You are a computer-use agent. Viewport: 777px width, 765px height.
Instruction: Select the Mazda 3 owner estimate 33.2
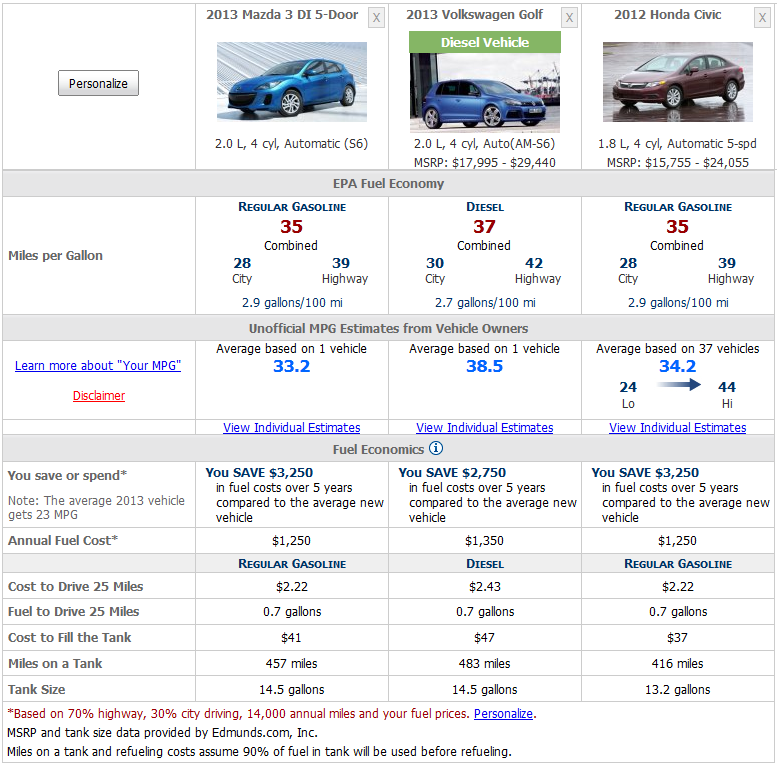pyautogui.click(x=291, y=366)
